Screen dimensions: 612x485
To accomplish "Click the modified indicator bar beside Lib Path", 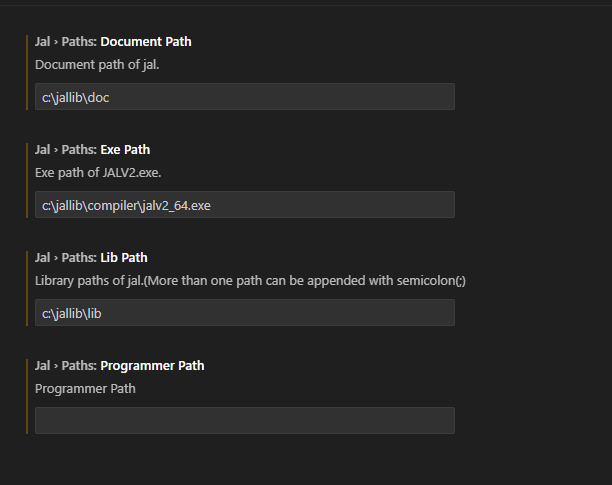I will (x=27, y=289).
